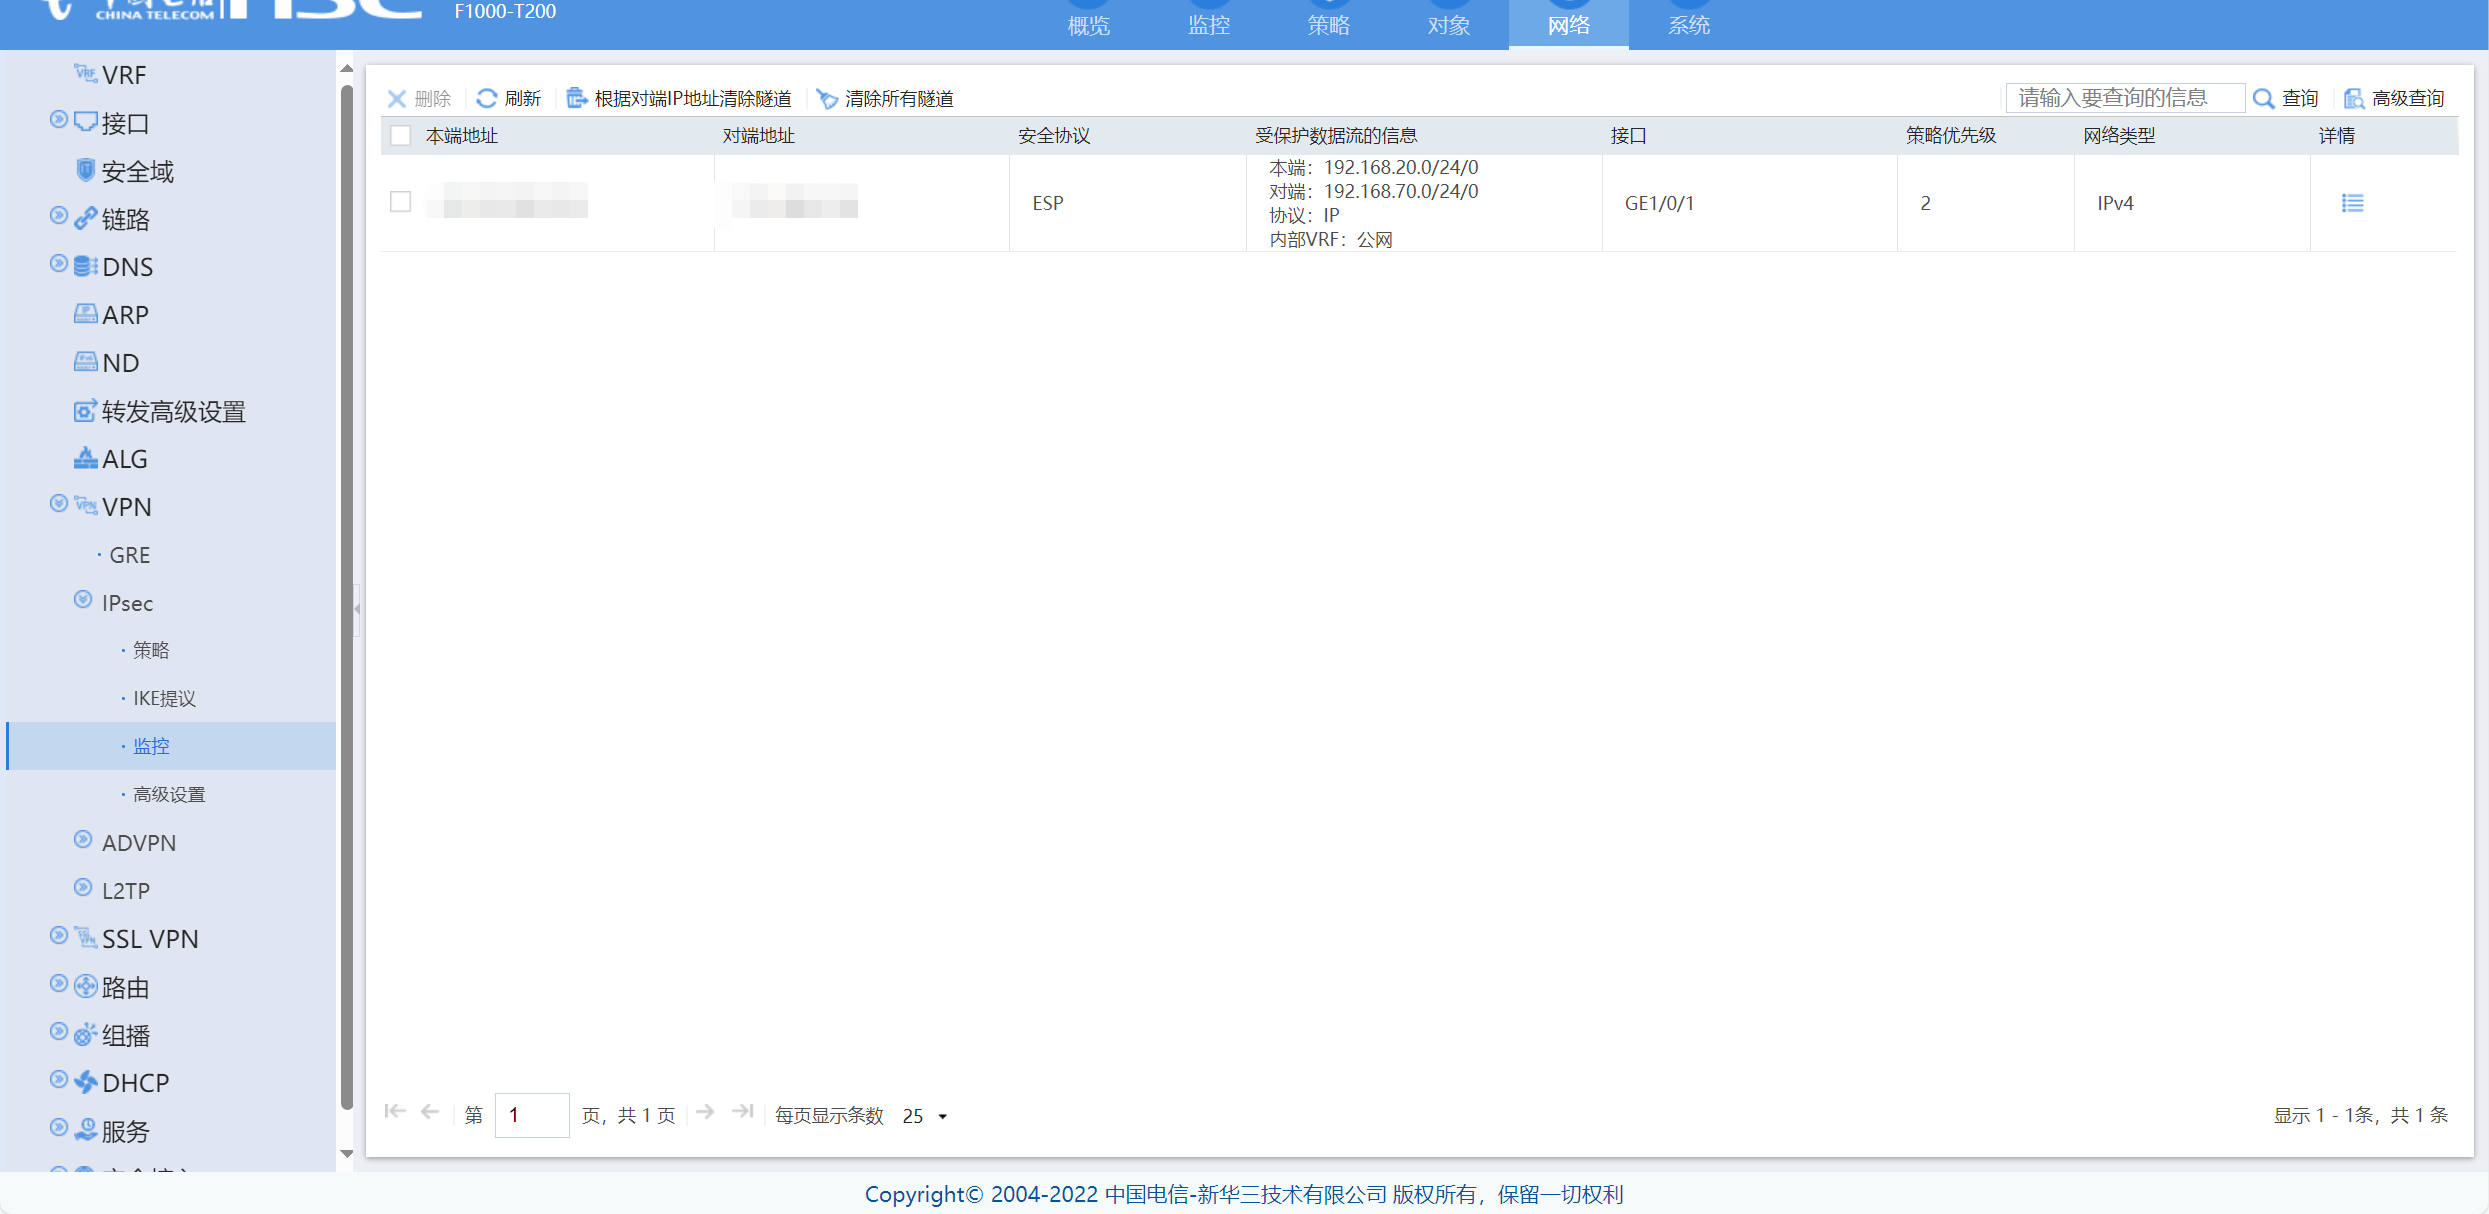This screenshot has height=1214, width=2489.
Task: Expand the 接口 tree node
Action: [59, 120]
